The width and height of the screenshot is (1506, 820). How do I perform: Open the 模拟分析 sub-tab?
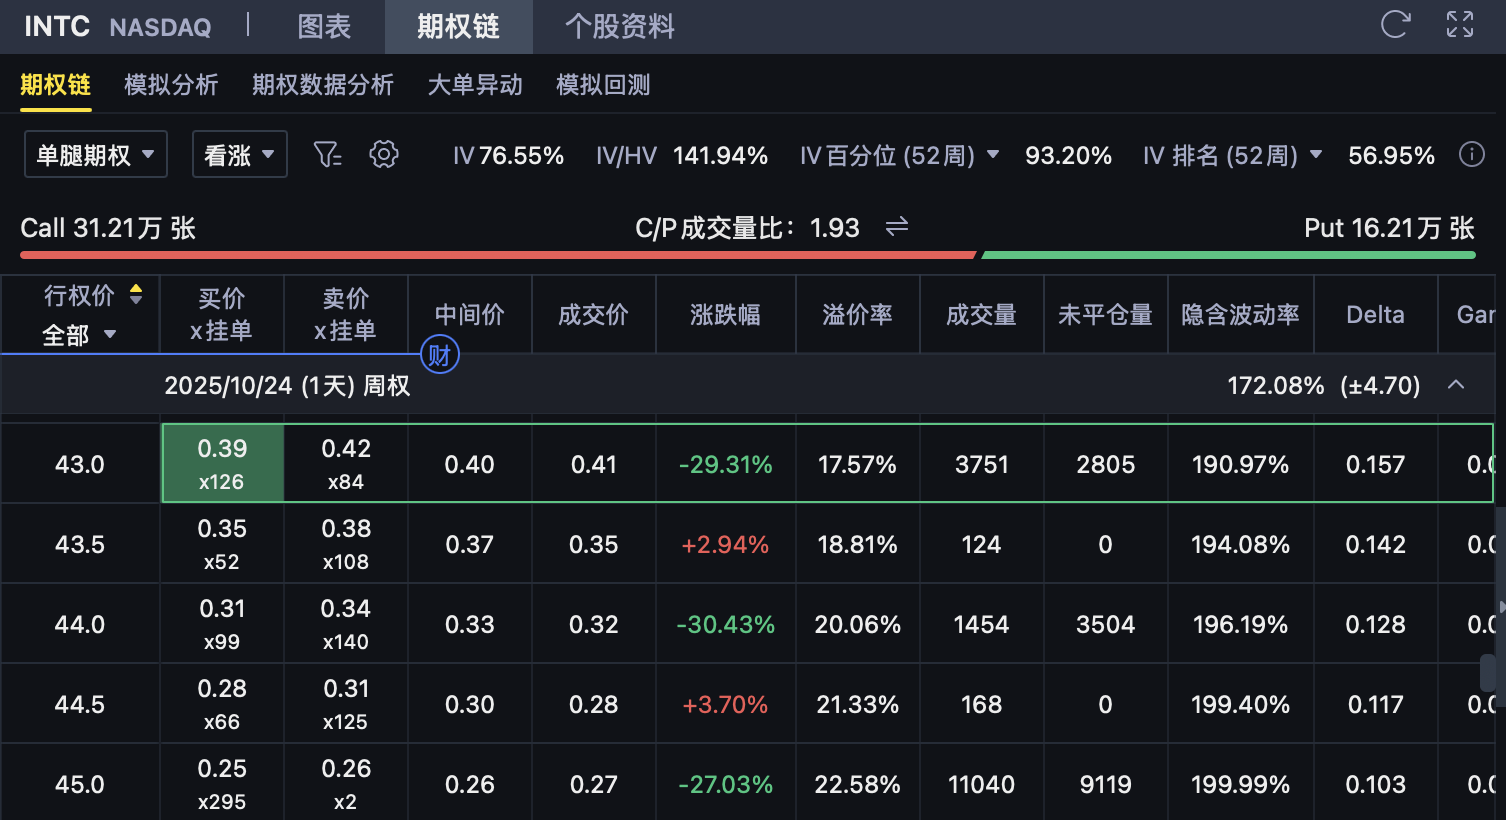point(171,85)
